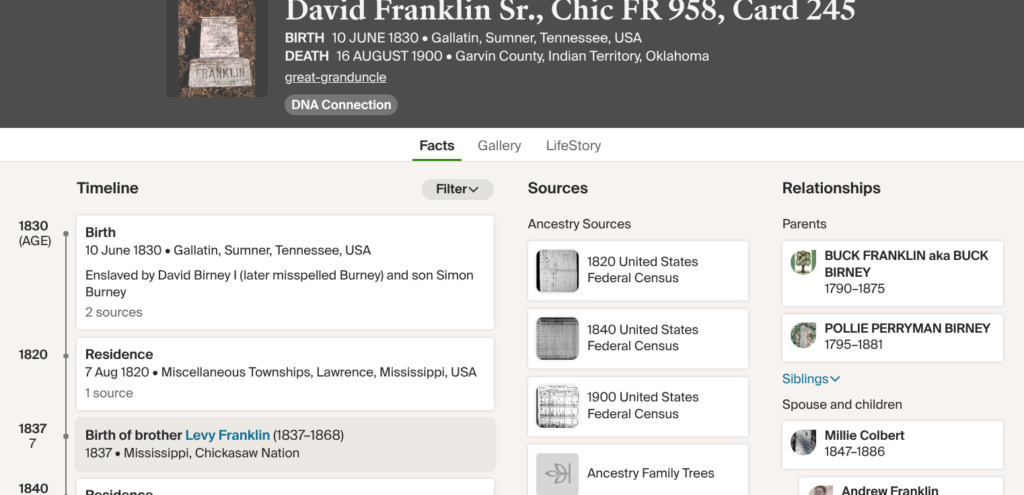Click the 1840 census record thumbnail
The height and width of the screenshot is (495, 1024).
[x=557, y=338]
